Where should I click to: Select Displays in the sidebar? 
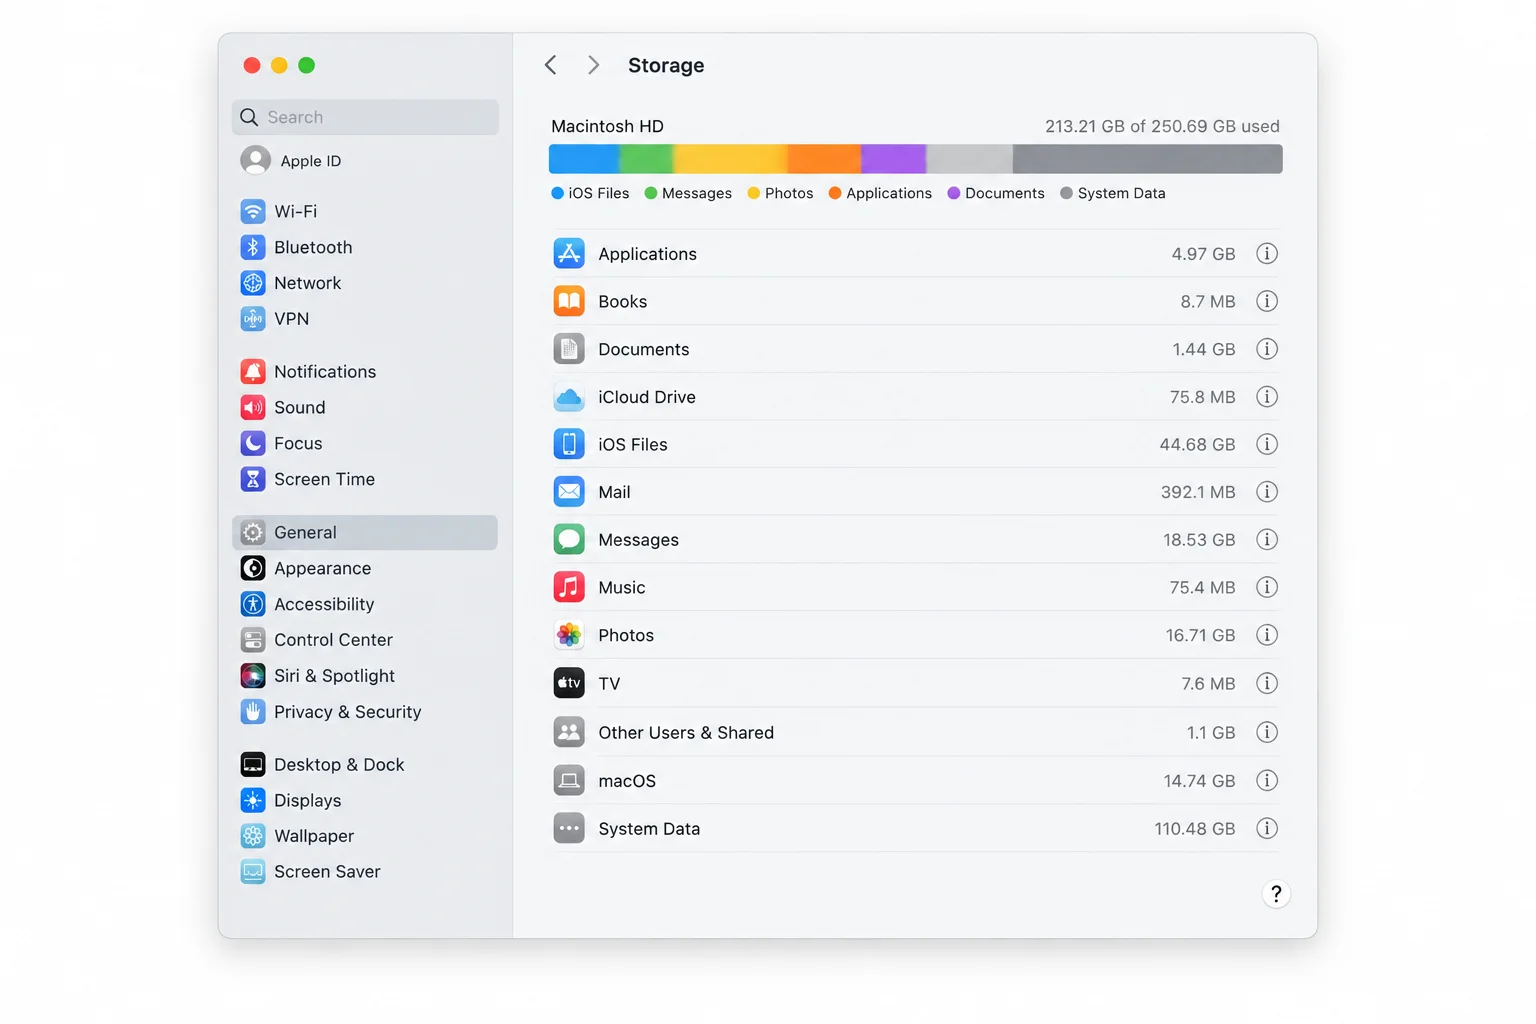point(365,800)
